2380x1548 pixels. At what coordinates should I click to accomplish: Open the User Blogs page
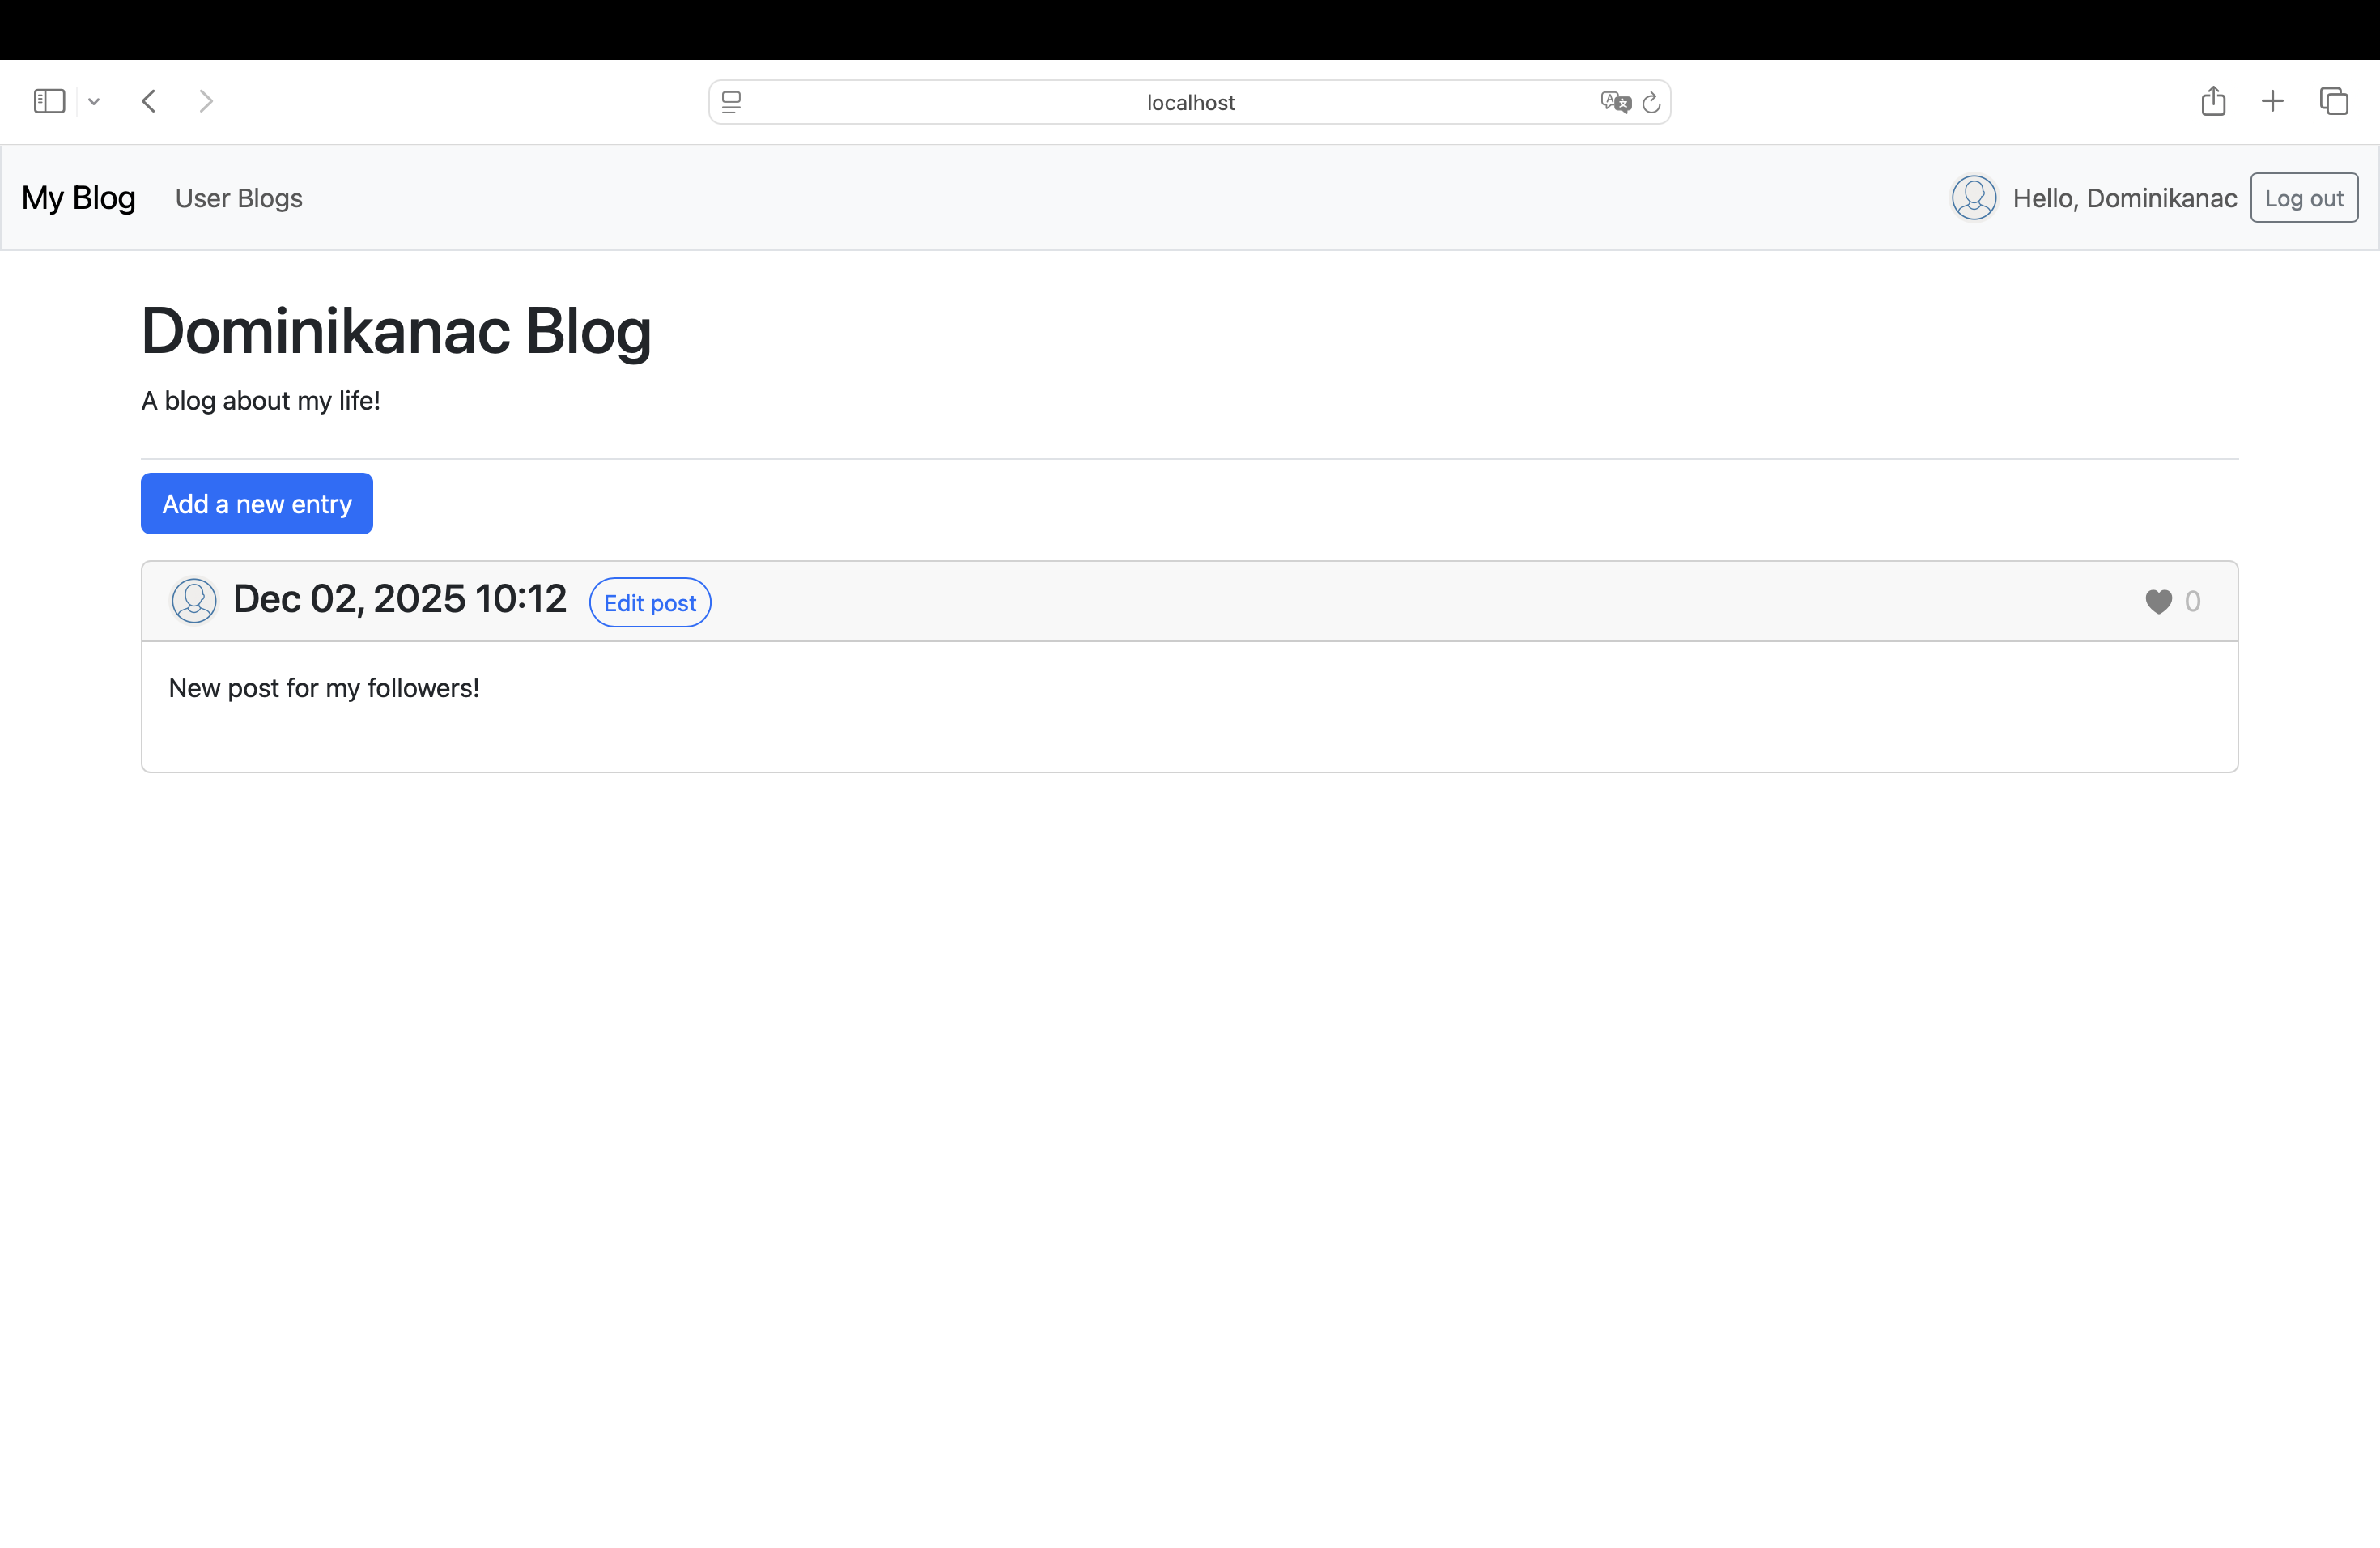coord(238,197)
